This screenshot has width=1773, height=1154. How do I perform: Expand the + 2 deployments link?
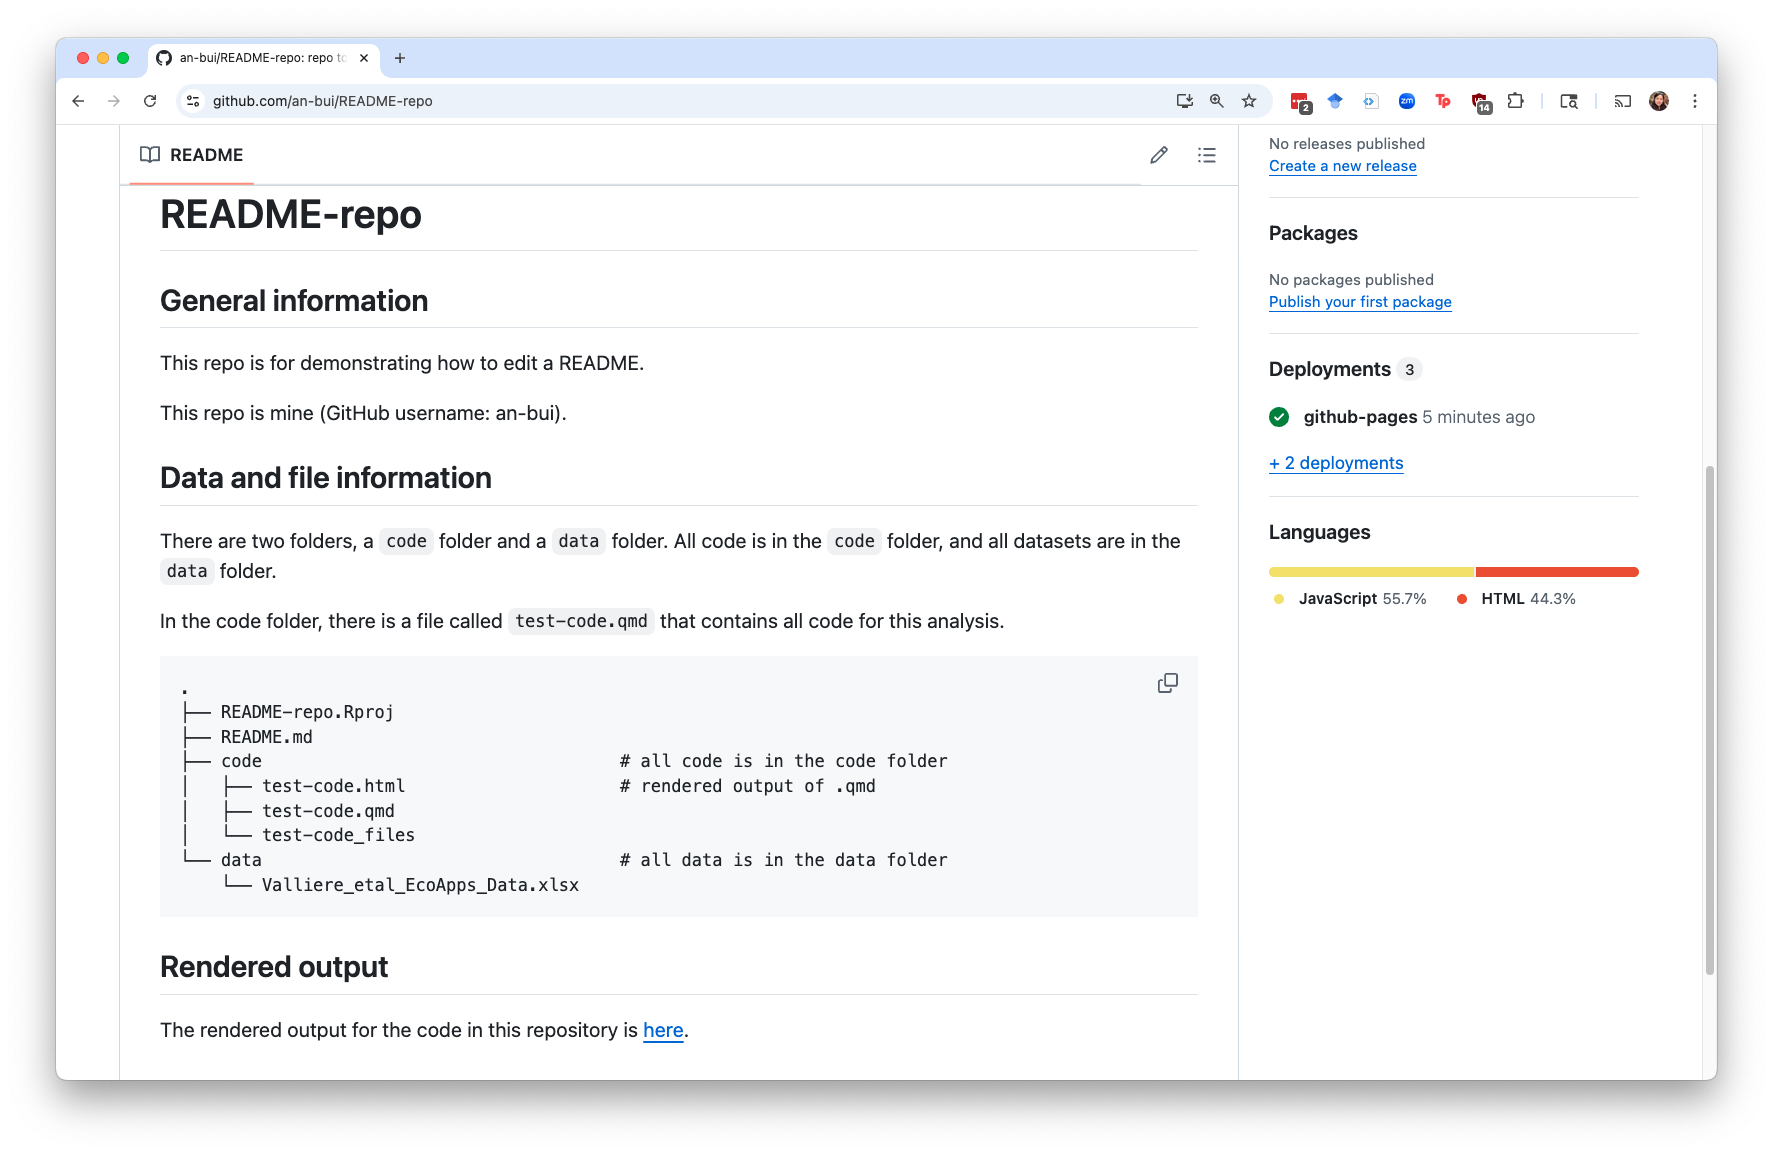1335,463
